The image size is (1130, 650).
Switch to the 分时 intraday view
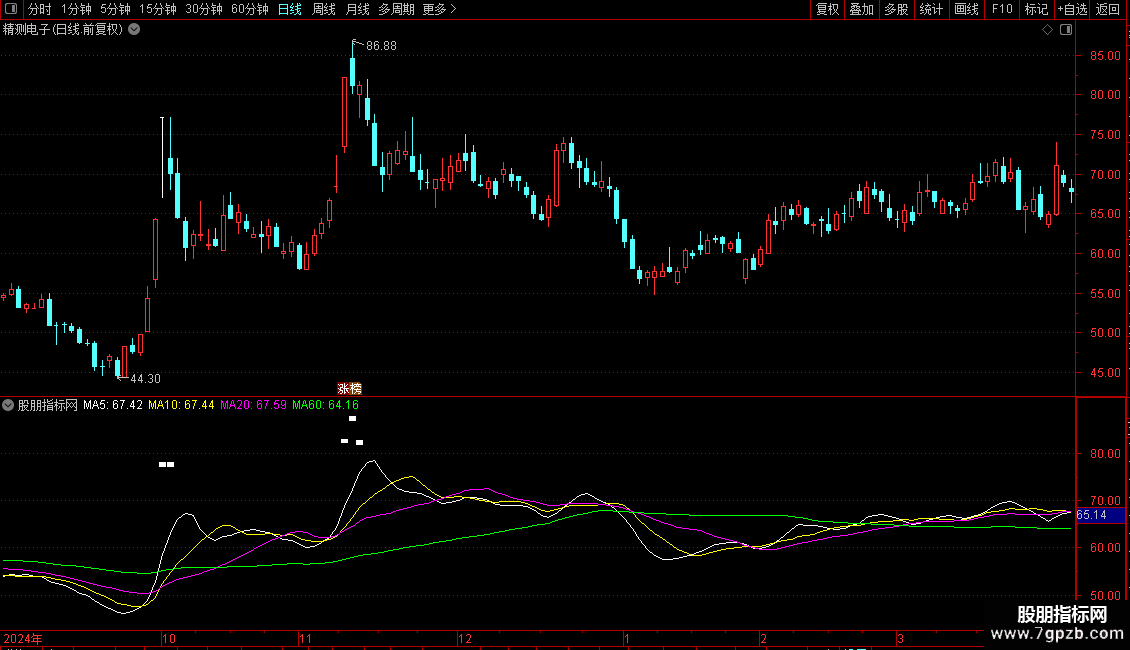point(39,9)
